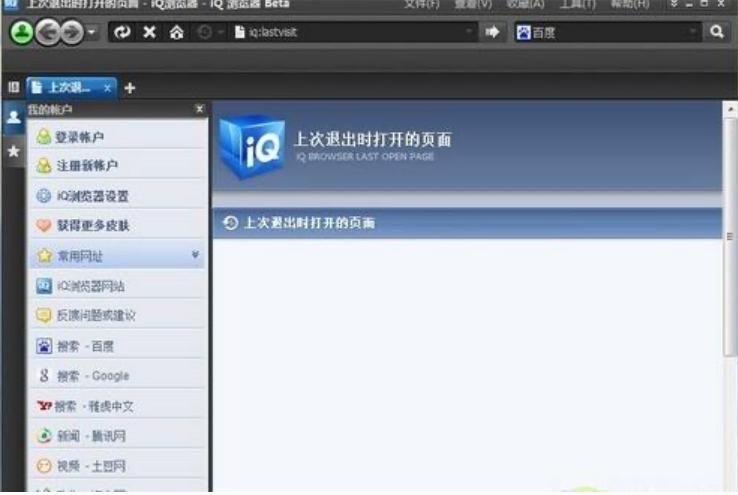Image resolution: width=738 pixels, height=495 pixels.
Task: Click the Tencent news icon in list
Action: [x=44, y=436]
